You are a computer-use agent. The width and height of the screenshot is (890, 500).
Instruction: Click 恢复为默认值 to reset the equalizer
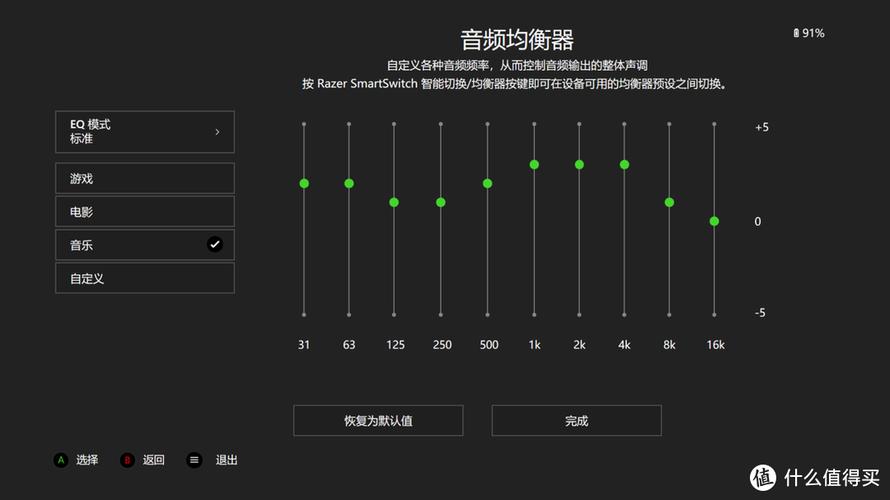click(378, 421)
